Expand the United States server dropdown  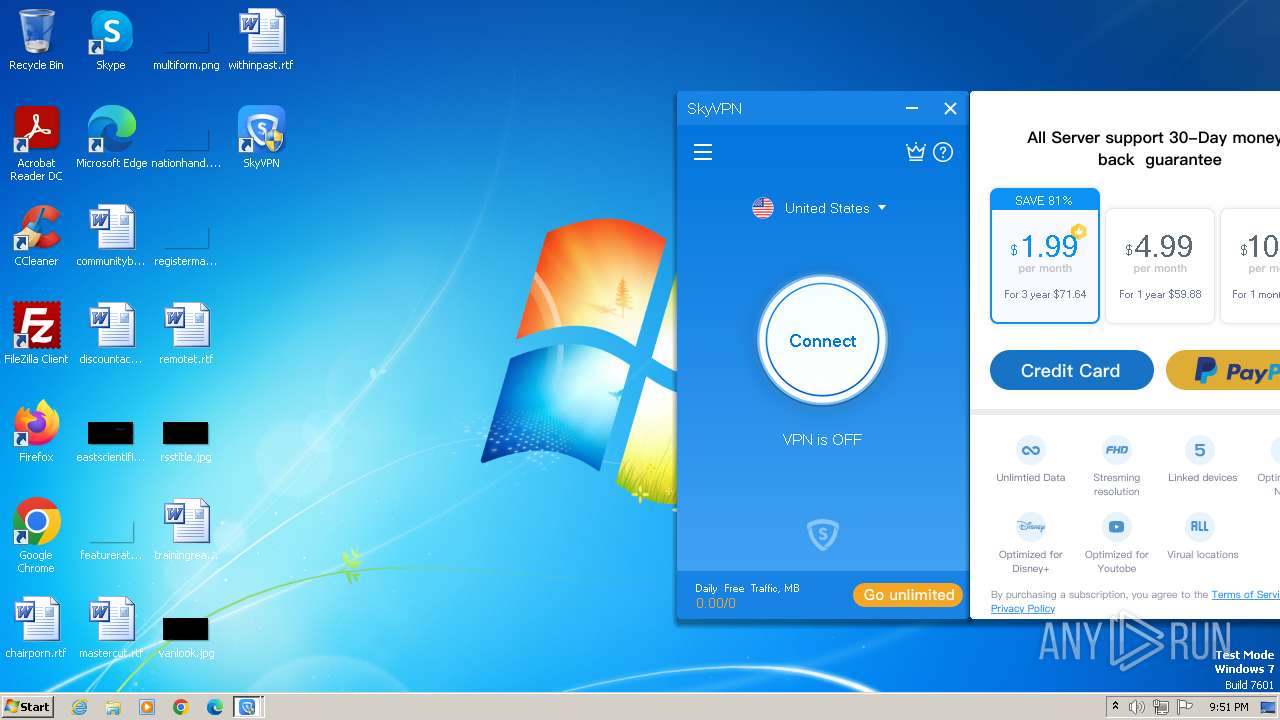882,208
